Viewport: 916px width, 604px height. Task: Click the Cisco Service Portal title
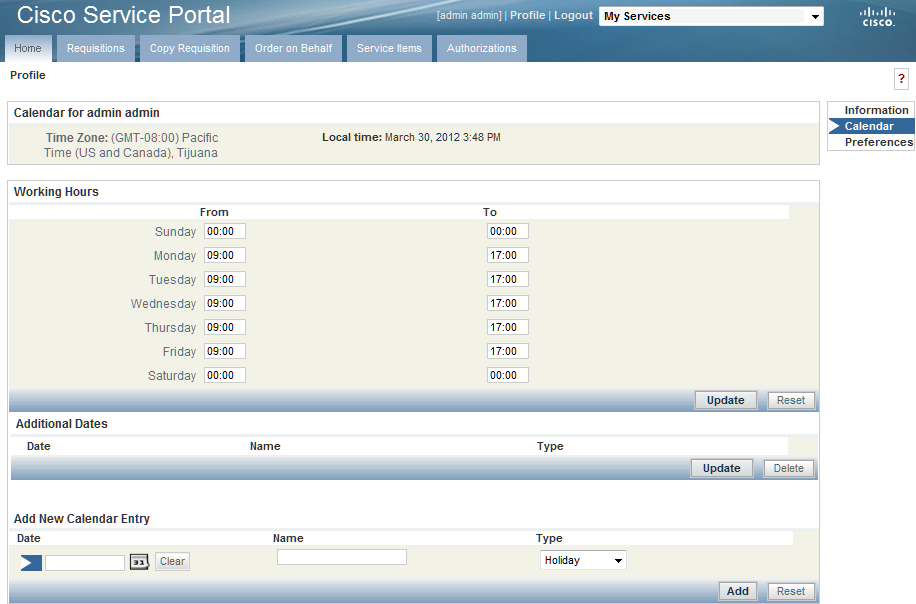tap(123, 15)
